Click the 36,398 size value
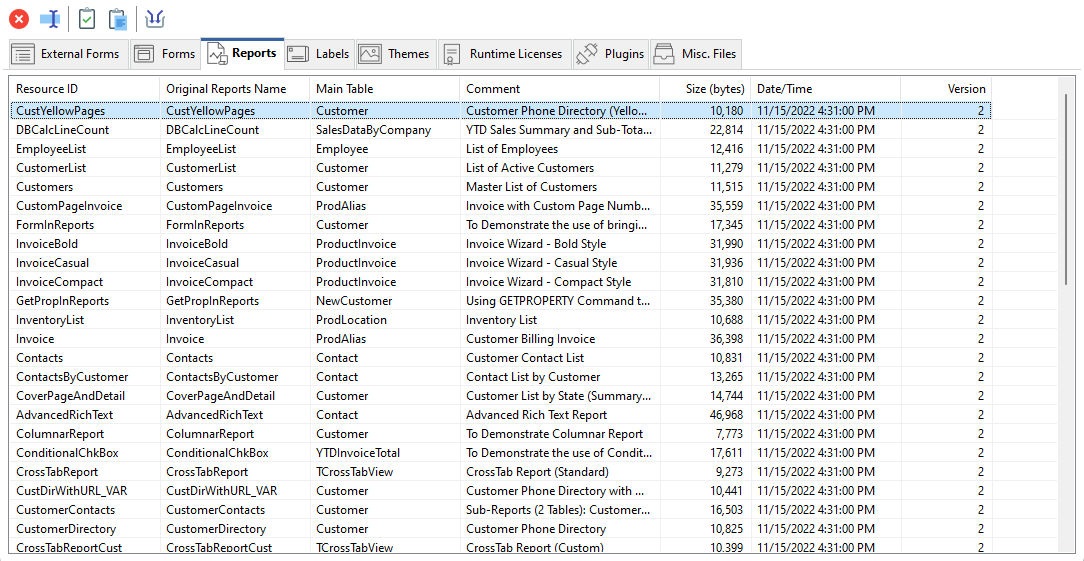The image size is (1084, 561). tap(727, 339)
